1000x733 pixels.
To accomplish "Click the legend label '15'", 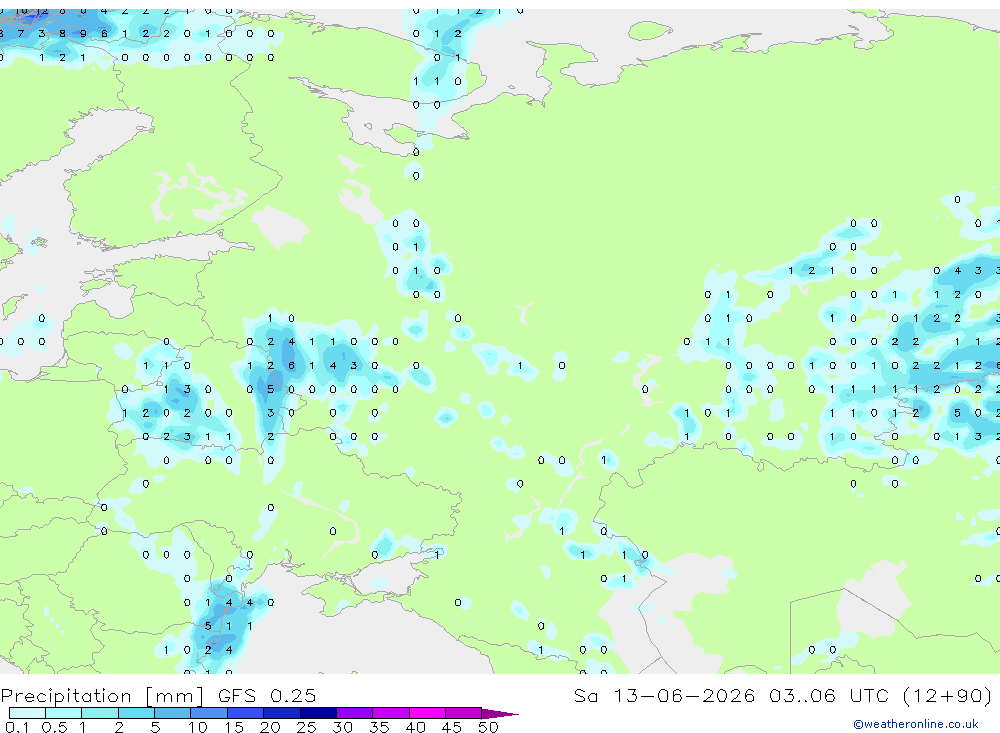I will coord(234,727).
